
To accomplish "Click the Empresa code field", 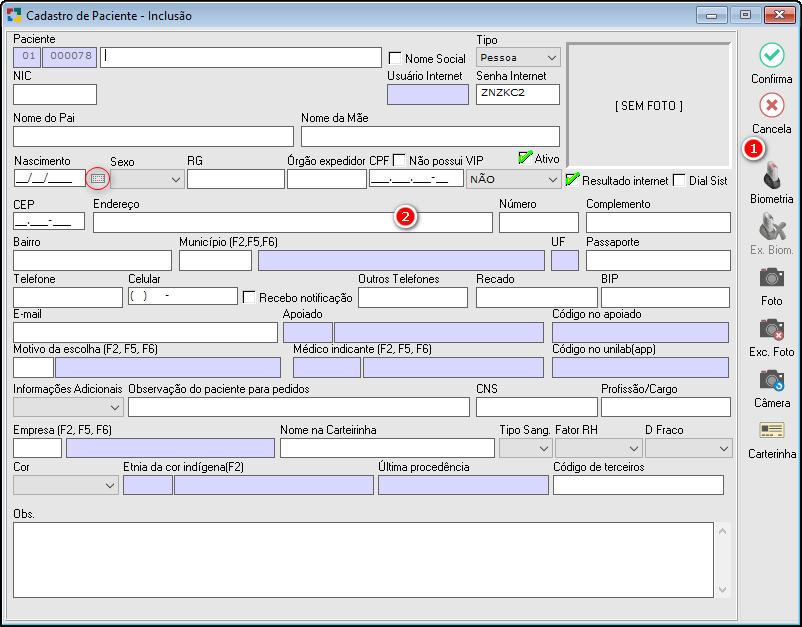I will tap(37, 448).
